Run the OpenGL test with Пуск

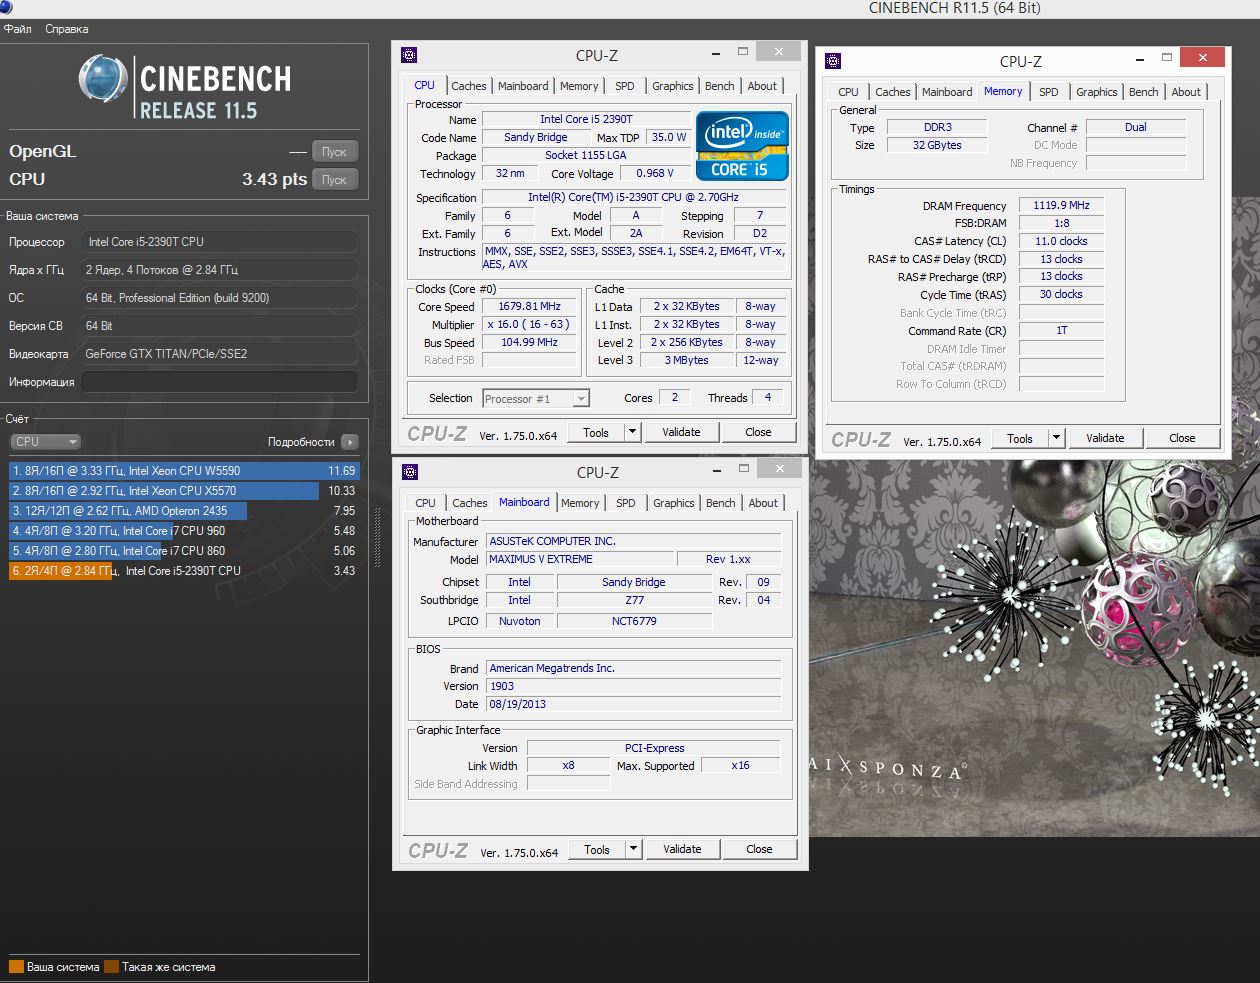tap(334, 152)
